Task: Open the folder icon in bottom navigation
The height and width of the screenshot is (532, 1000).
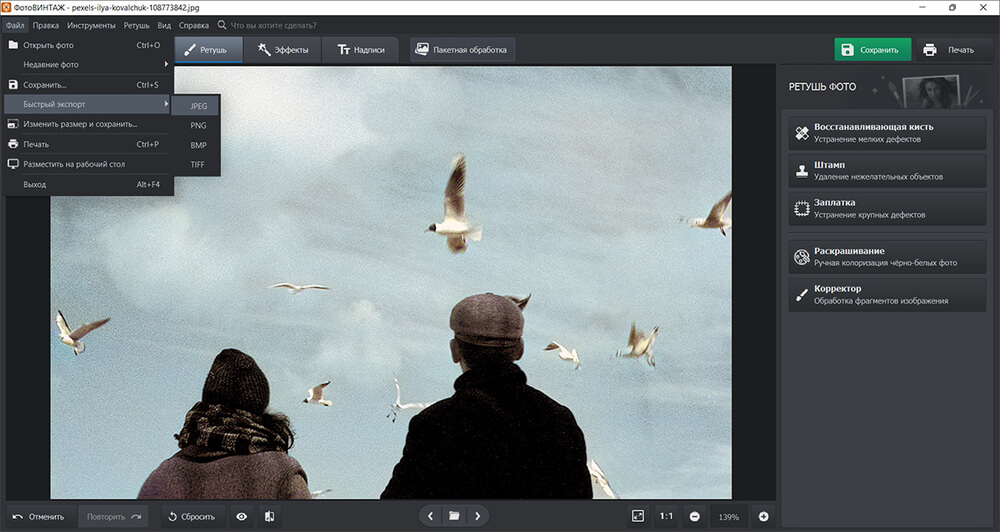Action: [454, 516]
